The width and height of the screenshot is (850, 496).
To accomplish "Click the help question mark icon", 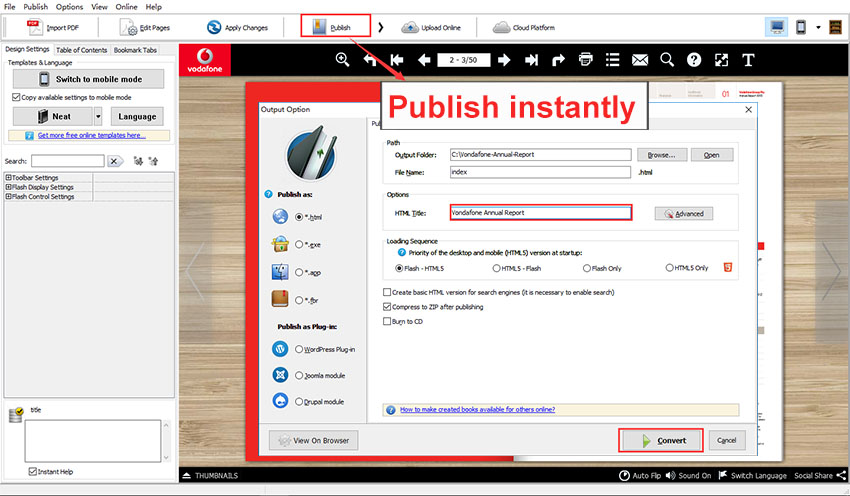I will pyautogui.click(x=694, y=60).
